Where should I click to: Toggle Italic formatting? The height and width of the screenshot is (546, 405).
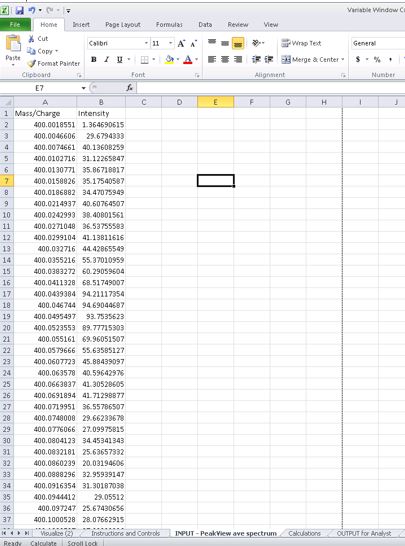pos(107,60)
